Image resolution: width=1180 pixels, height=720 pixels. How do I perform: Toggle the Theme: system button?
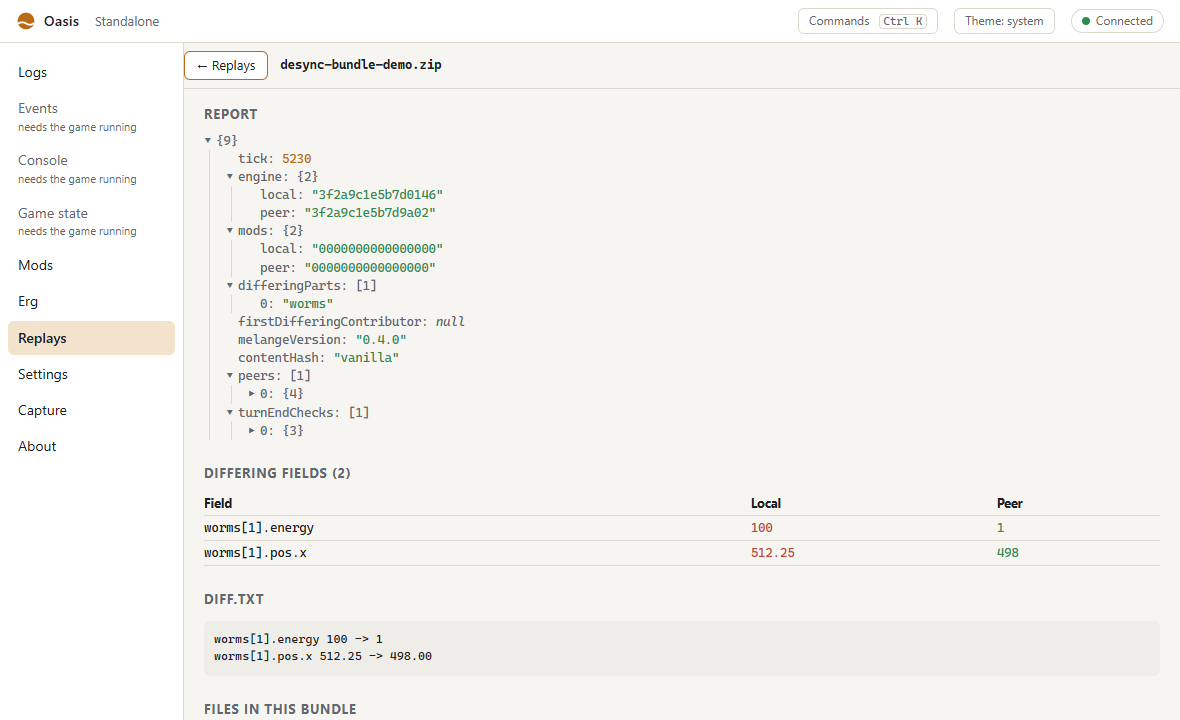click(x=1004, y=21)
